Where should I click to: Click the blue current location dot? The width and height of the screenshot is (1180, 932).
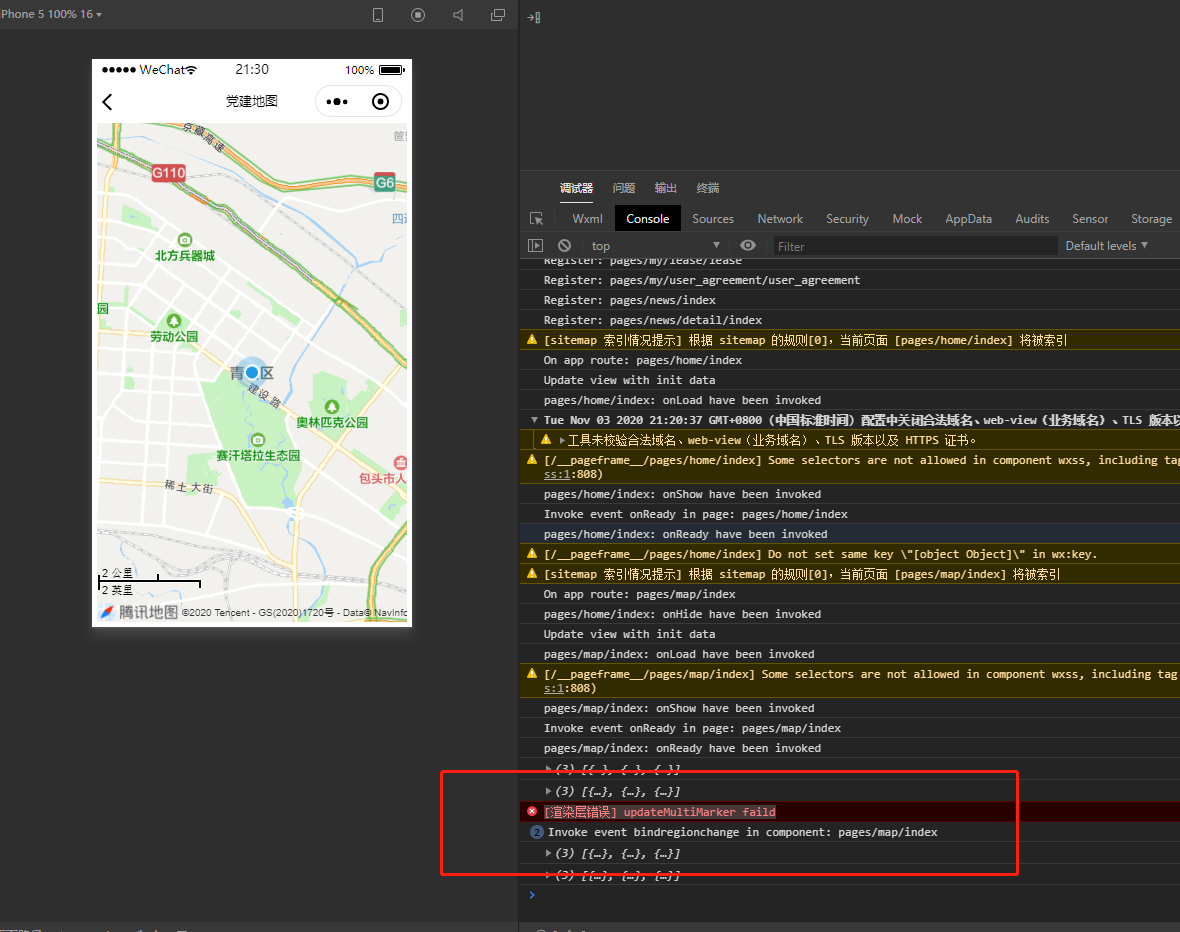coord(252,373)
